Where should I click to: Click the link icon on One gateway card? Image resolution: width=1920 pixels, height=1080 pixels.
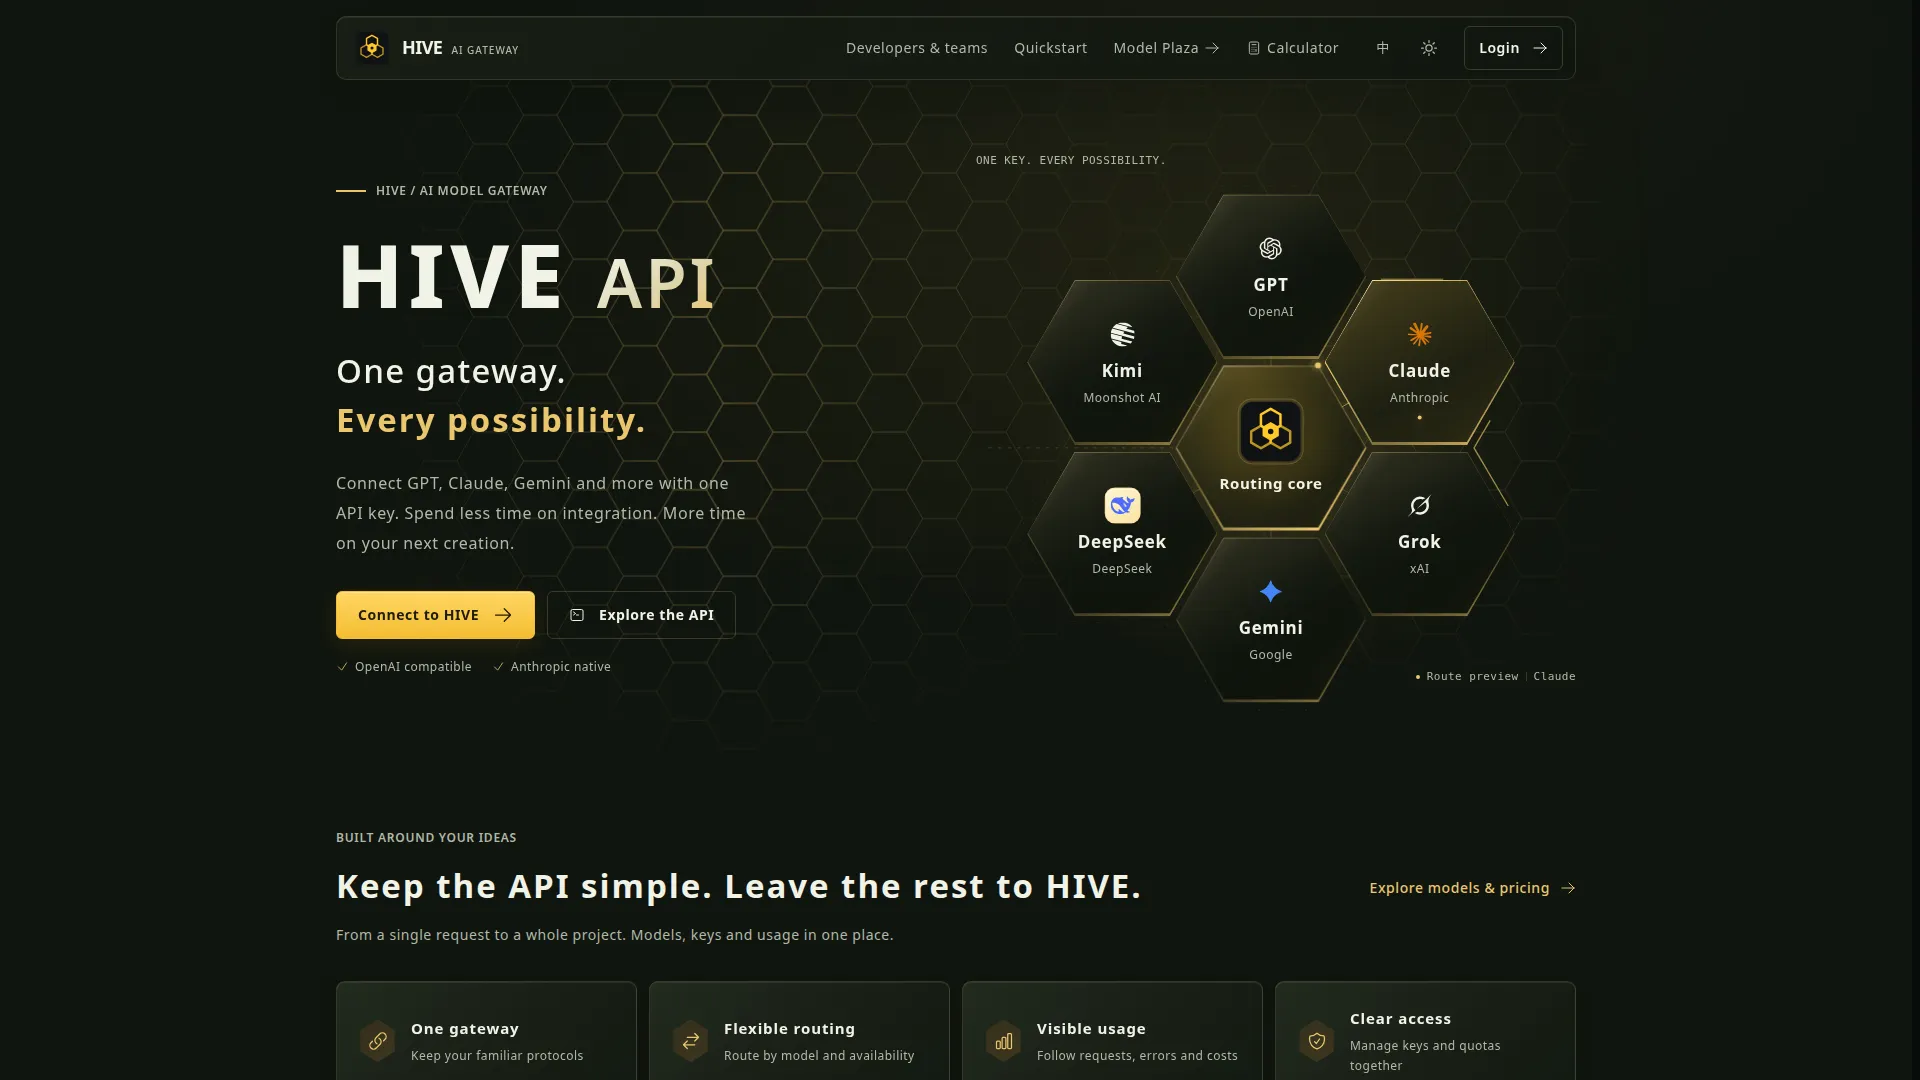(x=378, y=1041)
